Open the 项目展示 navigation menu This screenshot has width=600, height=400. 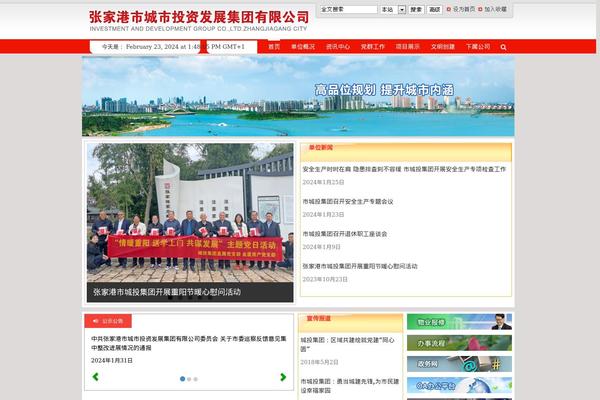click(408, 47)
